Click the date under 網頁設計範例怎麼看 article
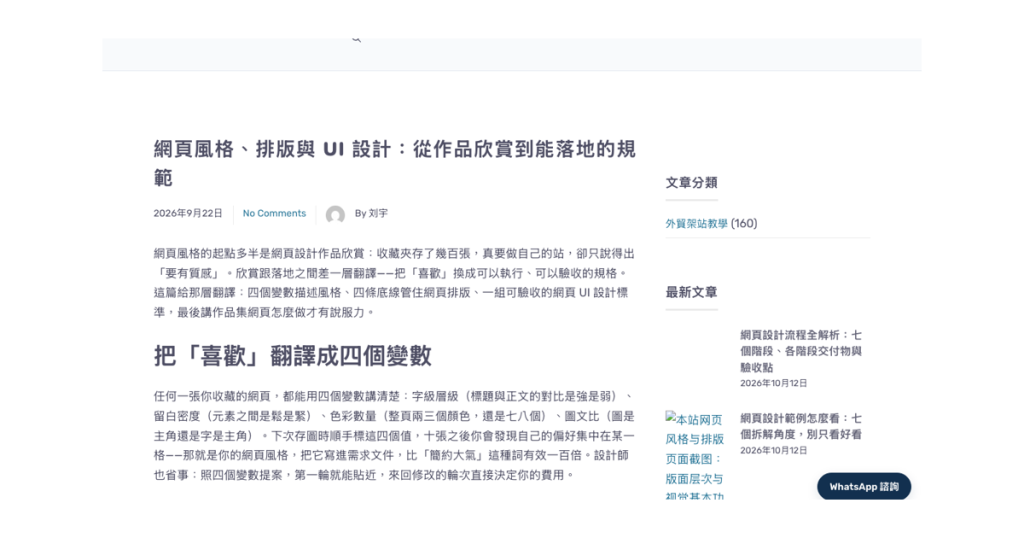Viewport: 1024px width, 538px height. coord(773,451)
